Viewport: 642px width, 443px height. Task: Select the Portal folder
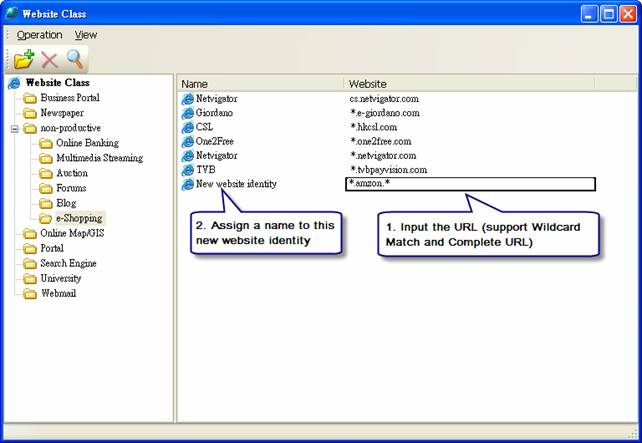click(52, 249)
